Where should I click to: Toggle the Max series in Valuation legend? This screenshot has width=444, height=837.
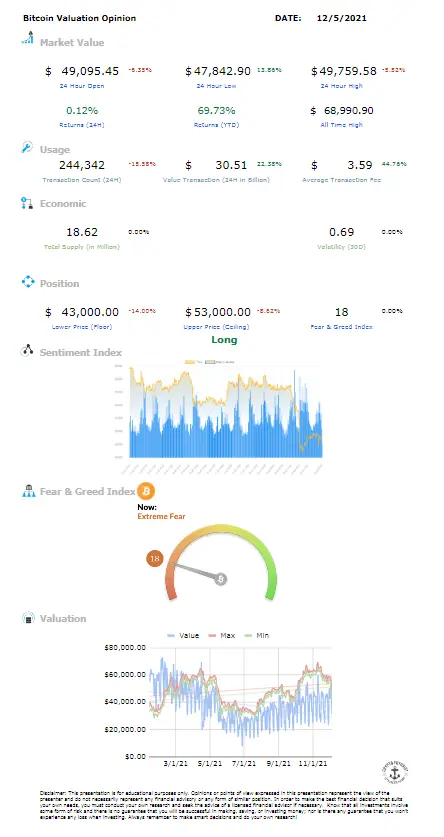pyautogui.click(x=221, y=635)
